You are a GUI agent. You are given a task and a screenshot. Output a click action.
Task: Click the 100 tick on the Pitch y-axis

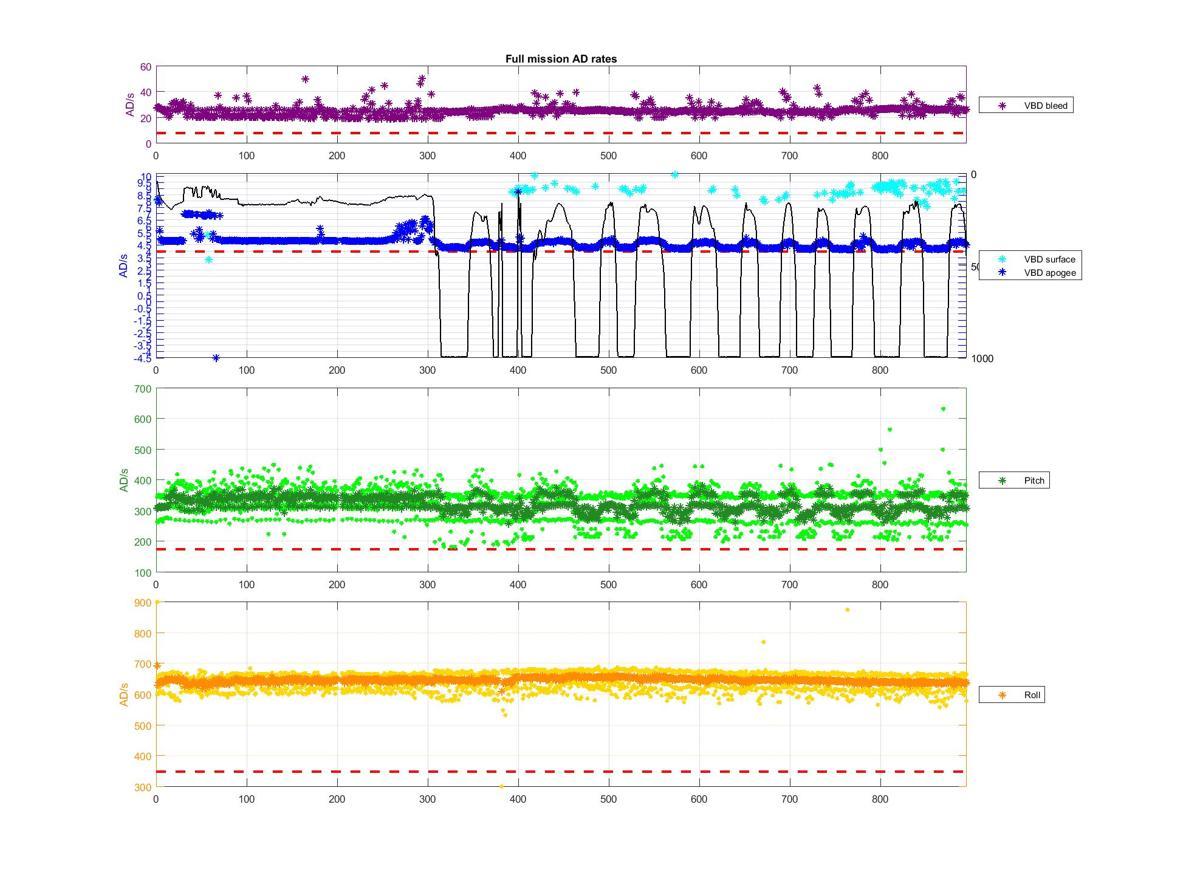tap(143, 572)
